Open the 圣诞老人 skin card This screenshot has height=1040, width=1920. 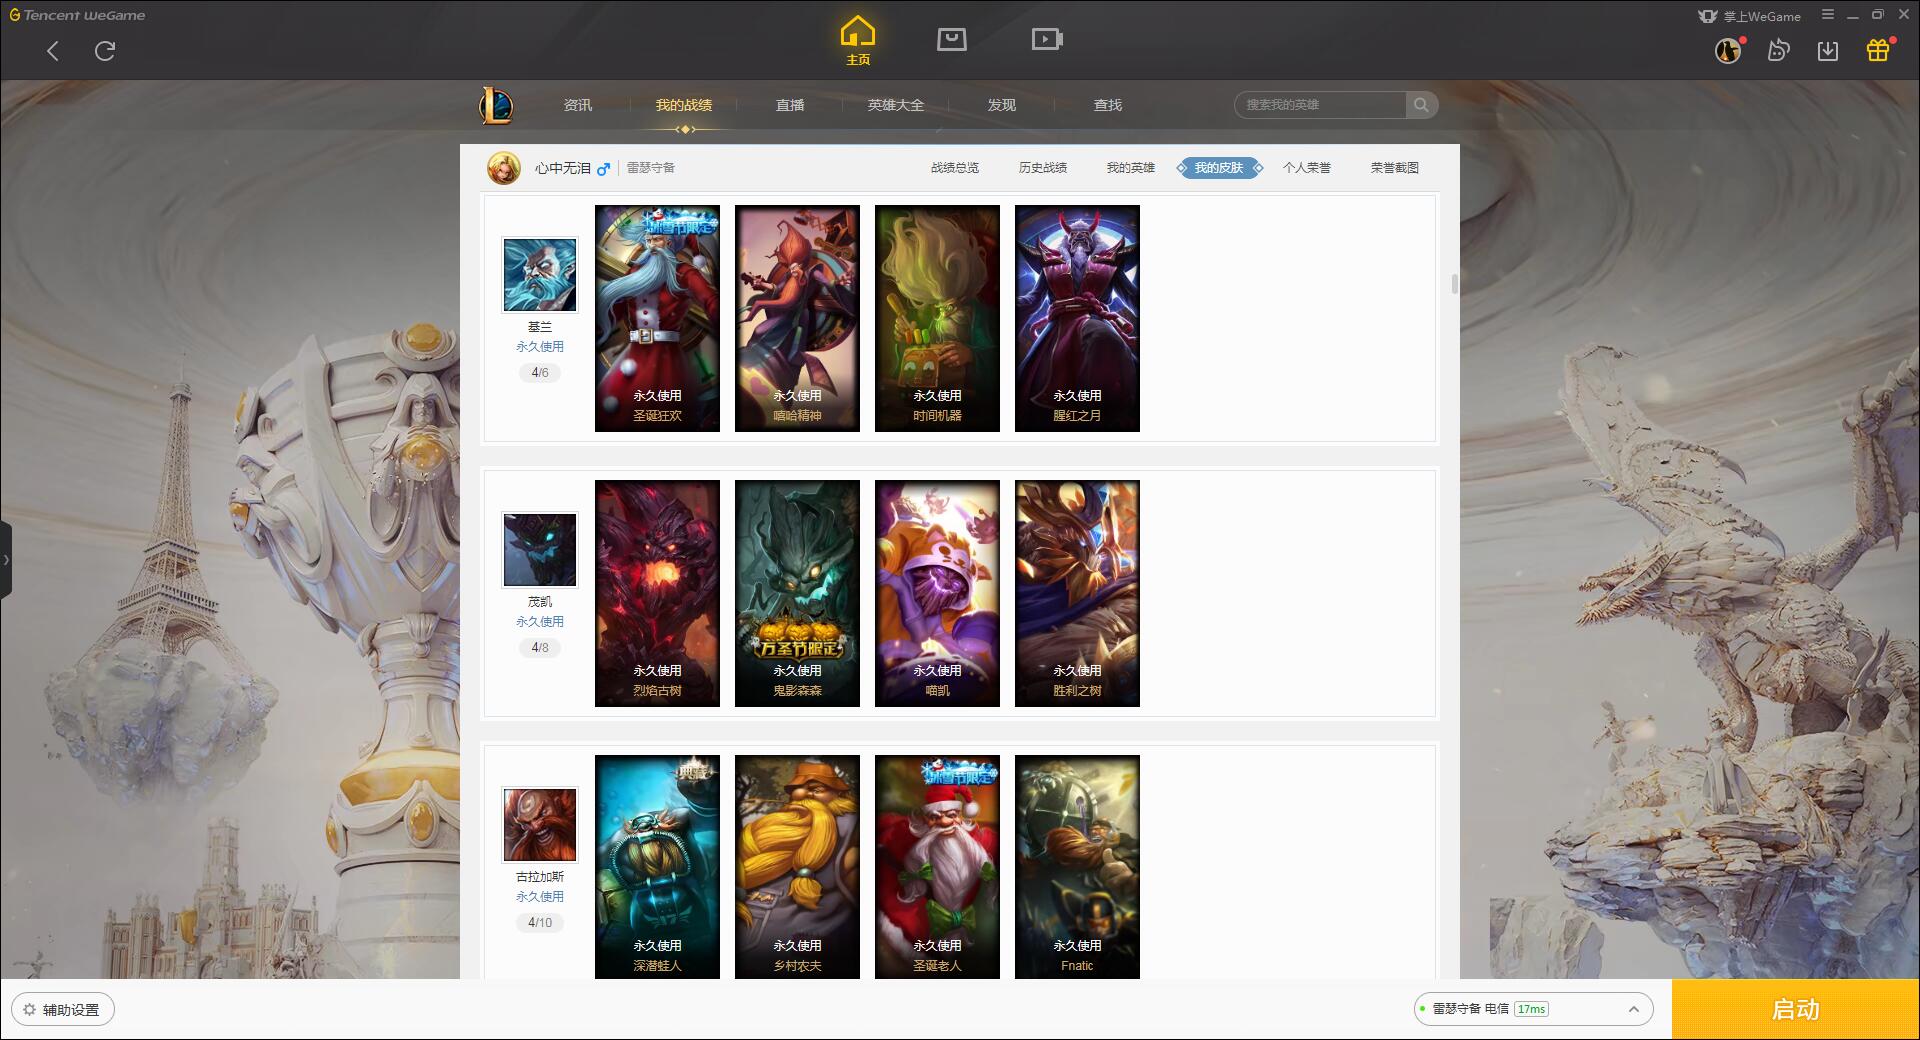pos(937,866)
